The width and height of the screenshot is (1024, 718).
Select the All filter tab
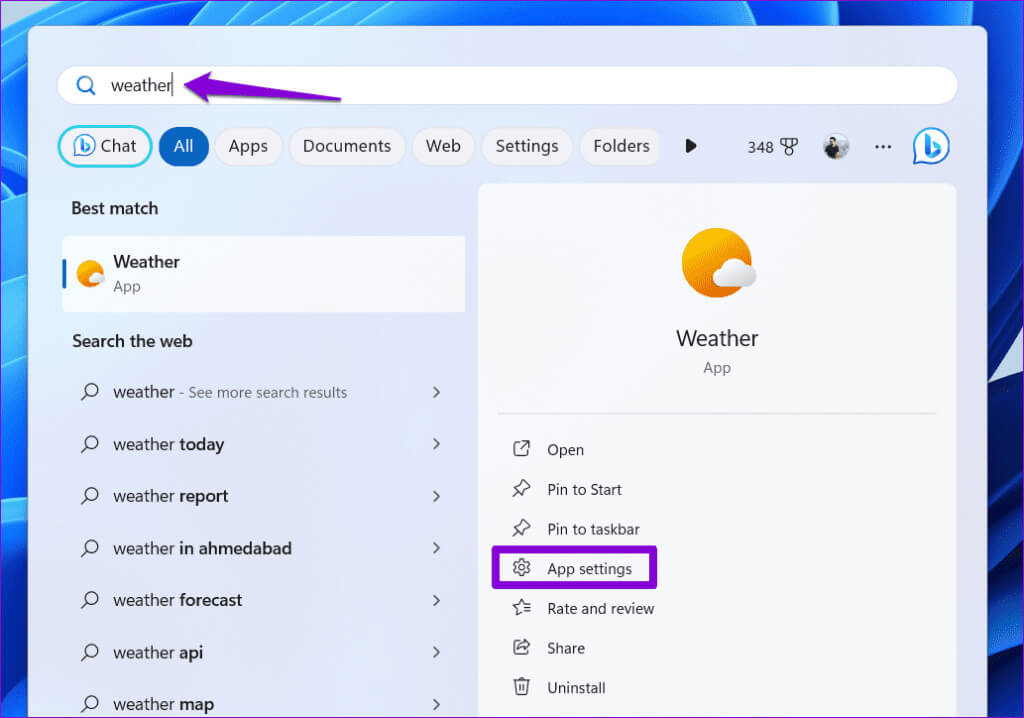pyautogui.click(x=184, y=146)
